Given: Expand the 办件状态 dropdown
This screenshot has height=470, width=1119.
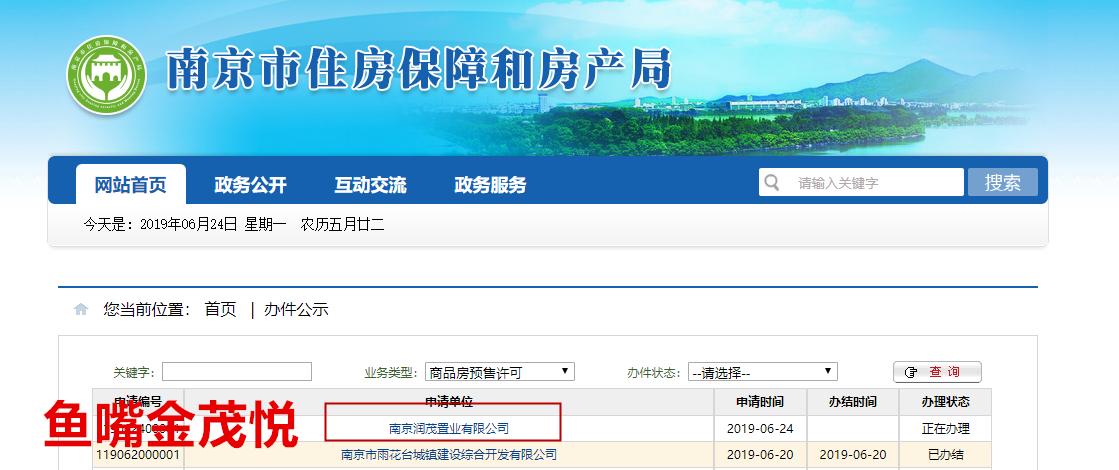Looking at the screenshot, I should pos(763,372).
